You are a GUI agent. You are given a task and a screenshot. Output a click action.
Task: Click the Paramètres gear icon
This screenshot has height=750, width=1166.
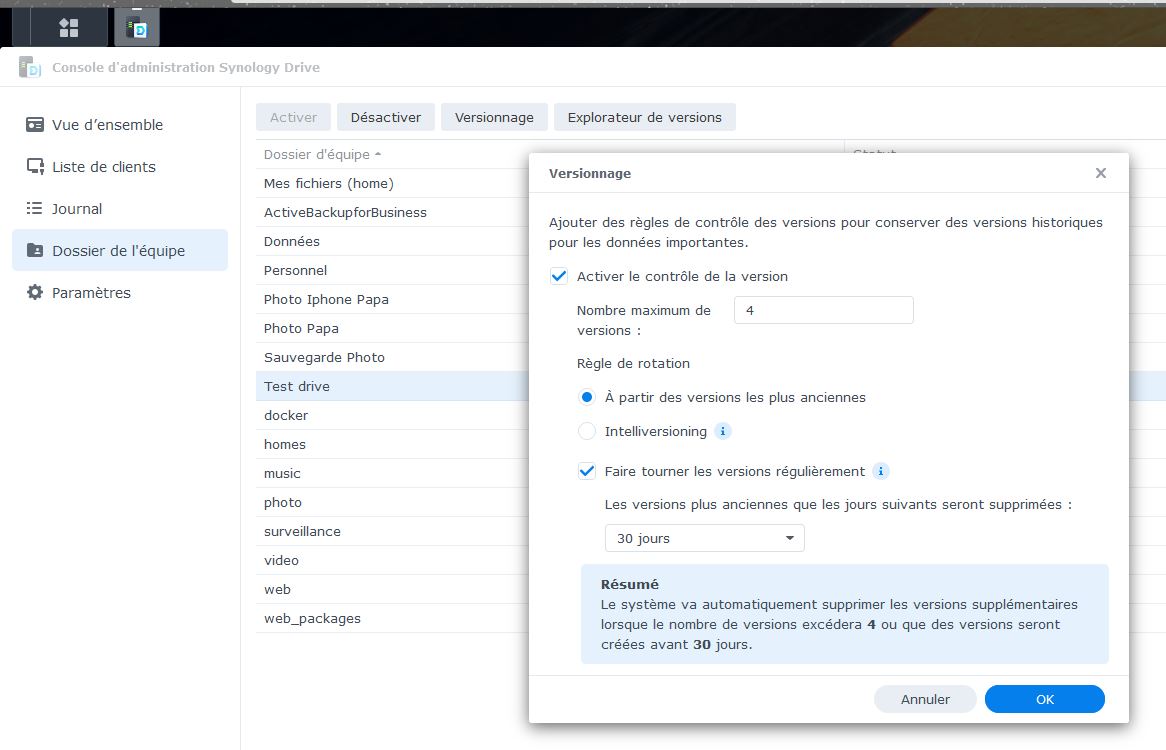click(x=35, y=292)
